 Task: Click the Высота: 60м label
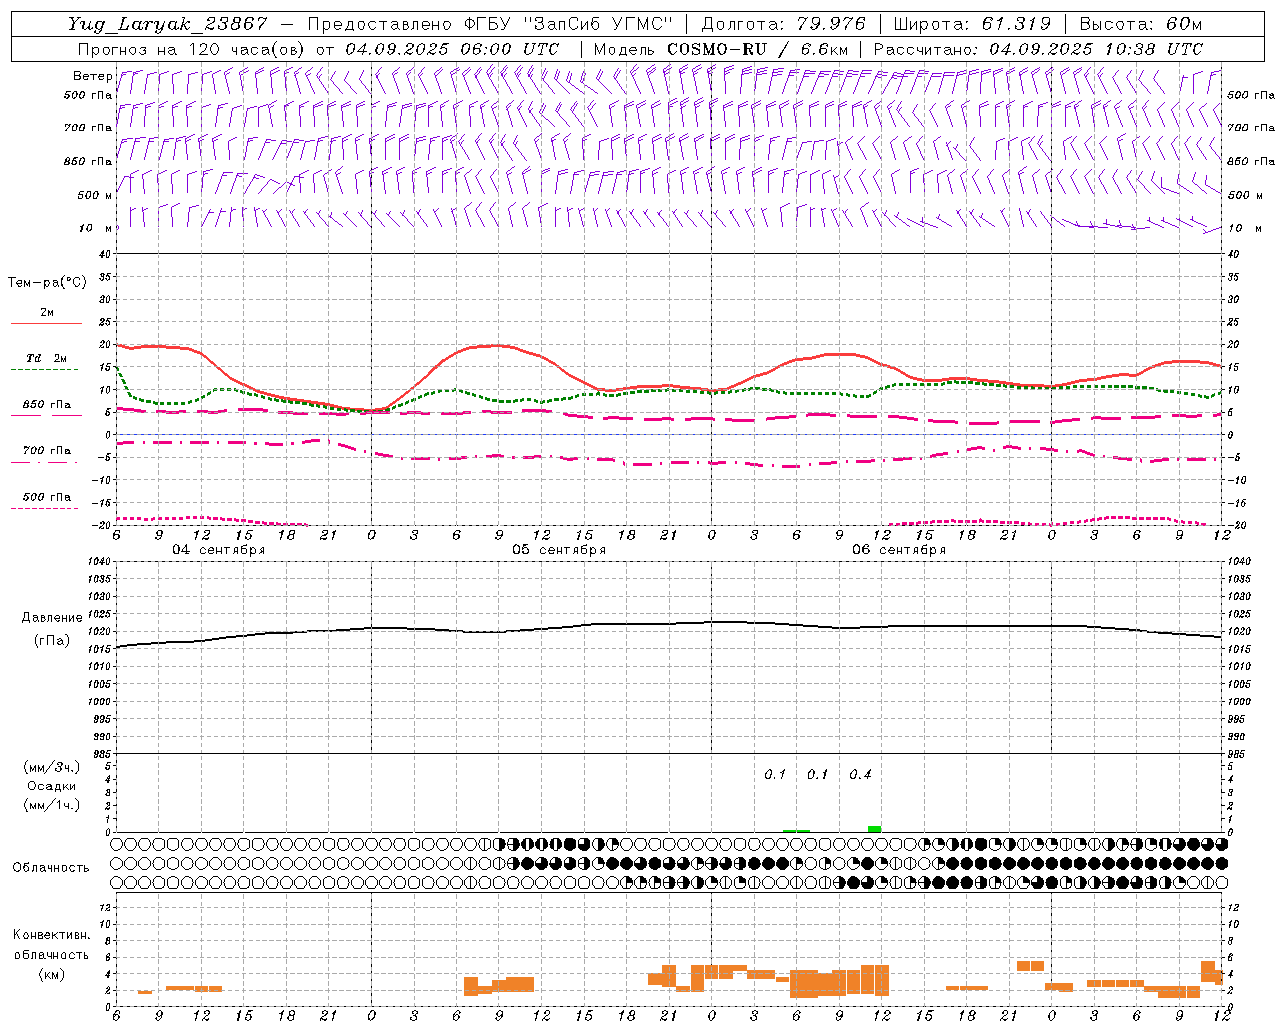click(1141, 24)
